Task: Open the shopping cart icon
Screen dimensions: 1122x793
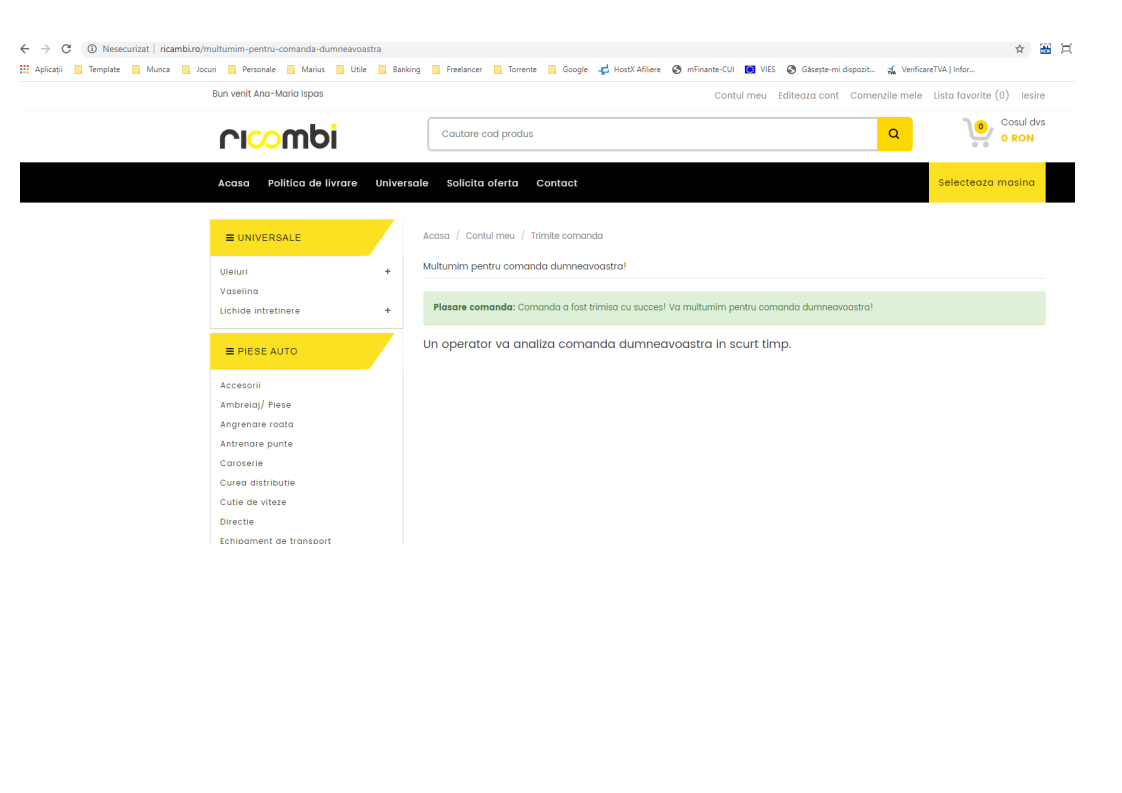Action: [977, 132]
